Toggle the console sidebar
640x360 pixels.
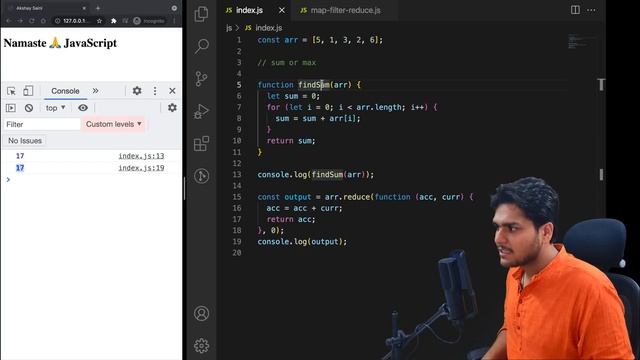point(11,108)
